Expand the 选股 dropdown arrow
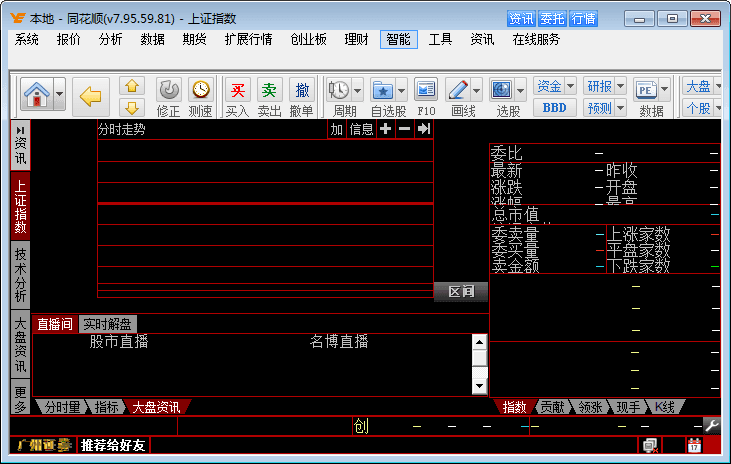The image size is (731, 464). 521,90
